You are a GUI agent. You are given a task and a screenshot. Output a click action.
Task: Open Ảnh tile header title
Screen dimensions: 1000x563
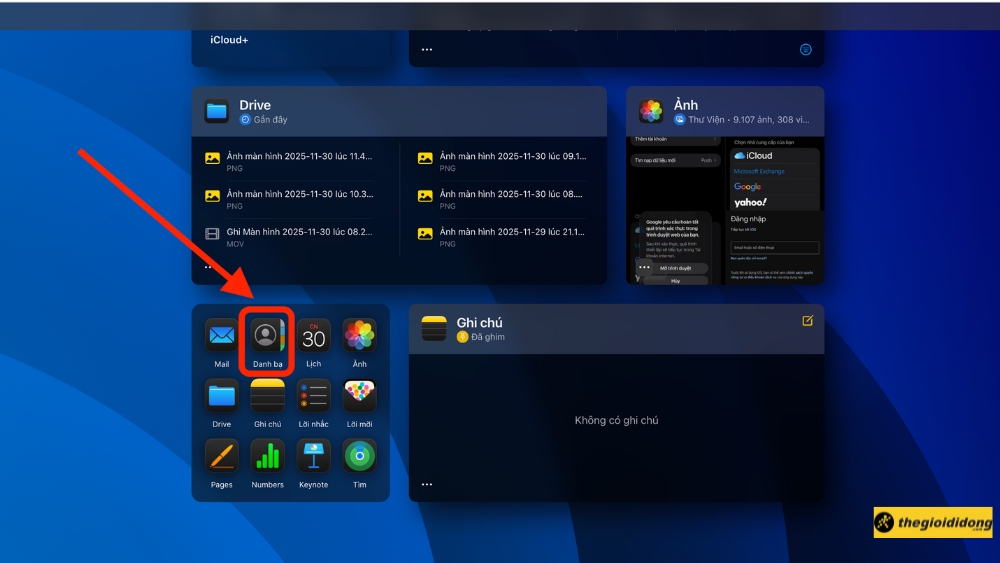686,105
